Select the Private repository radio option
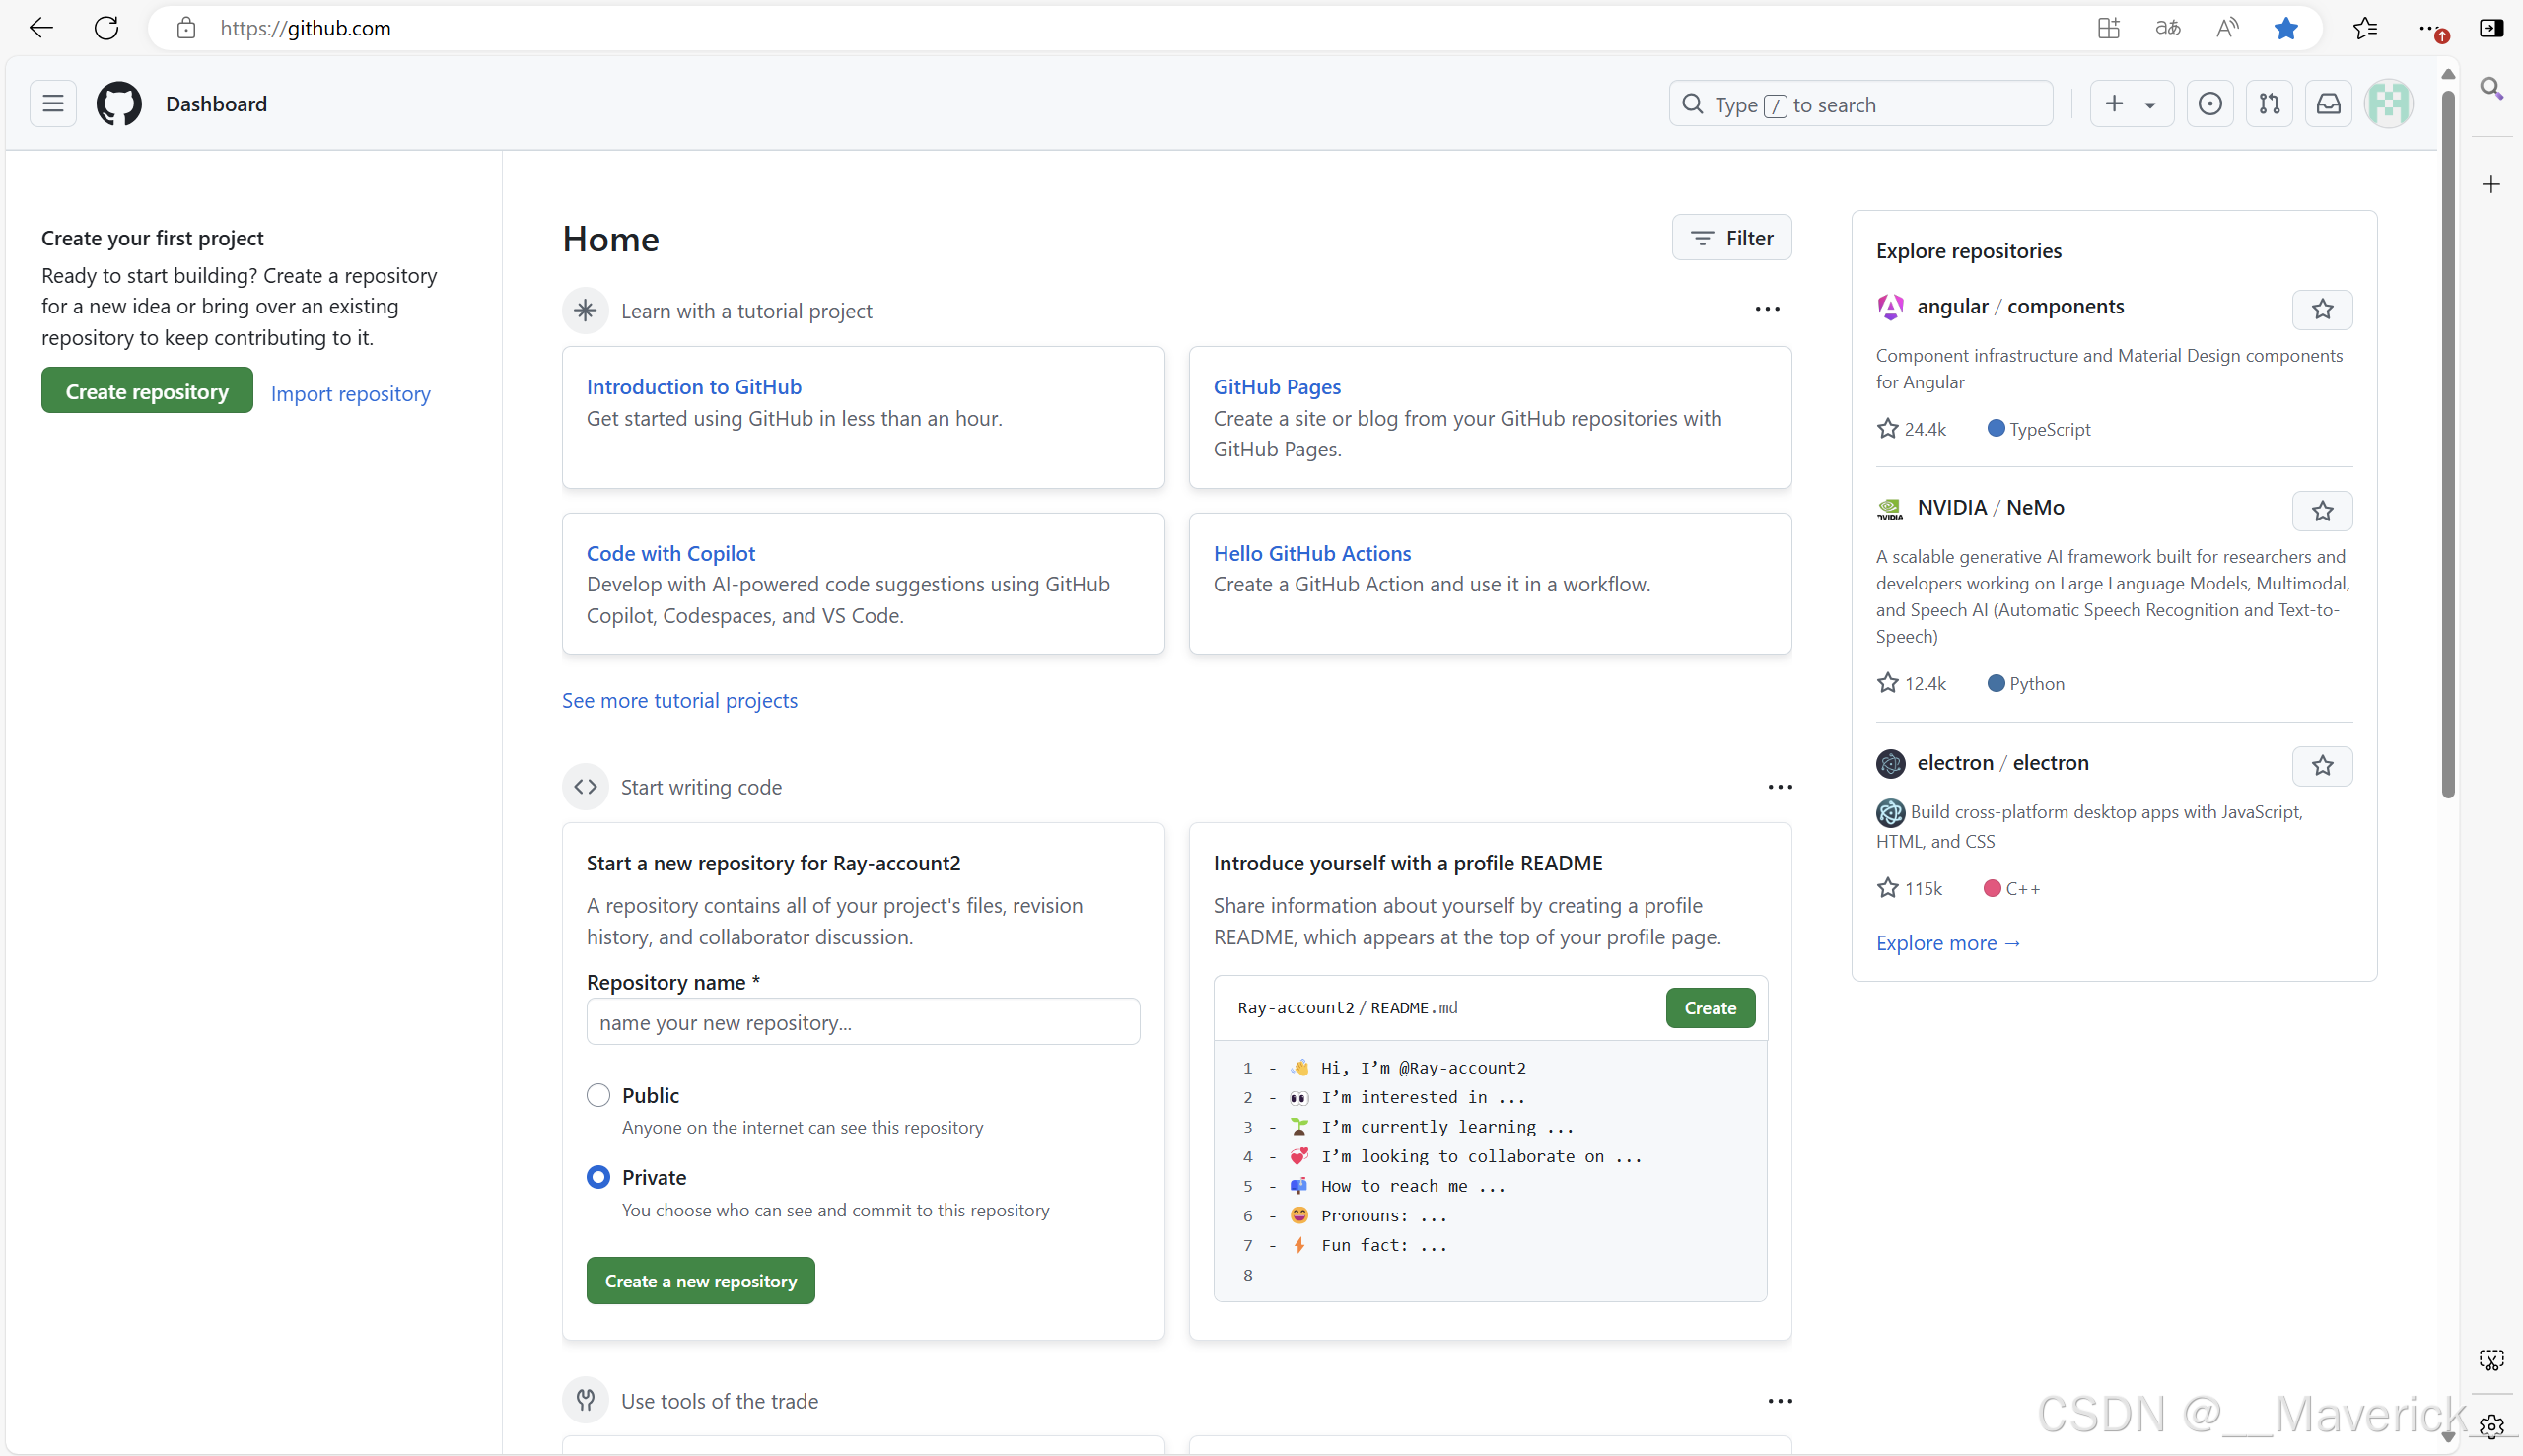 598,1177
